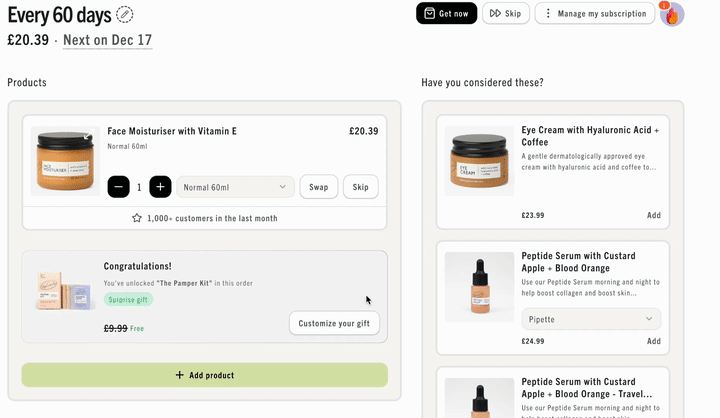The image size is (720, 418).
Task: Click the flame avatar icon
Action: pyautogui.click(x=672, y=14)
